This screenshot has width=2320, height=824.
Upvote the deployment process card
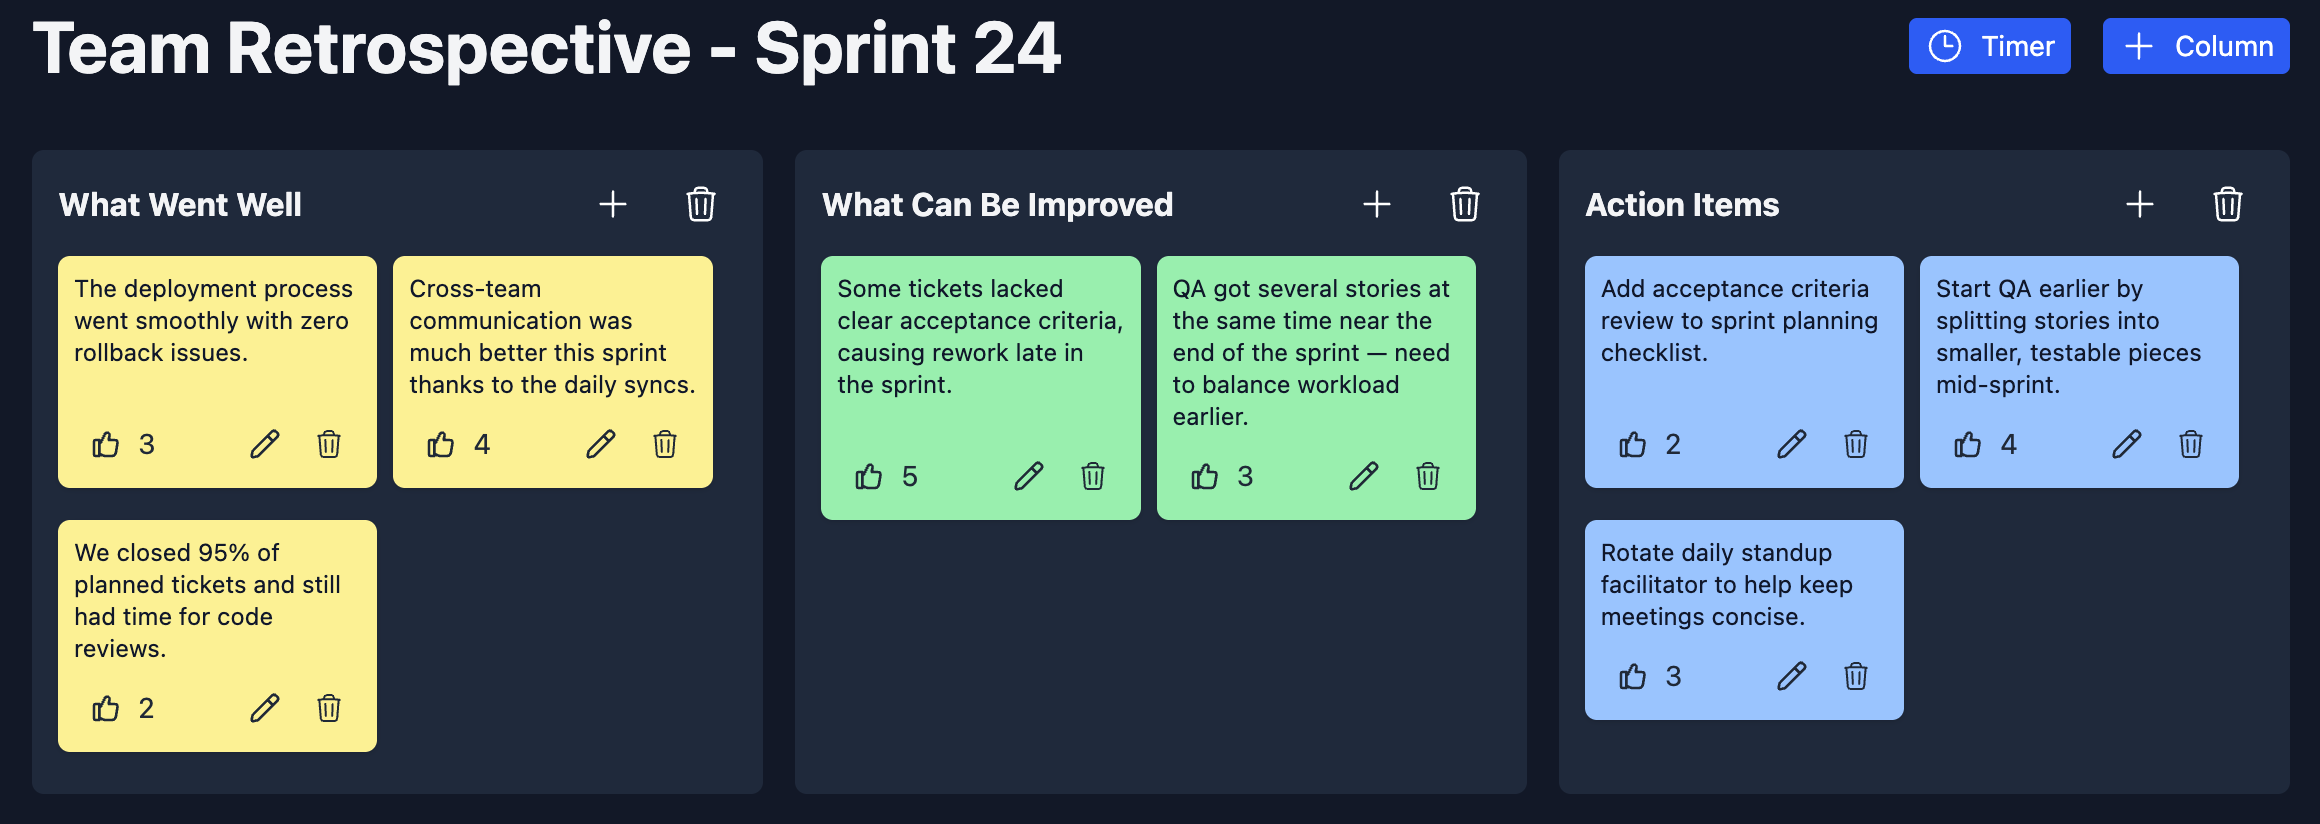pos(106,444)
